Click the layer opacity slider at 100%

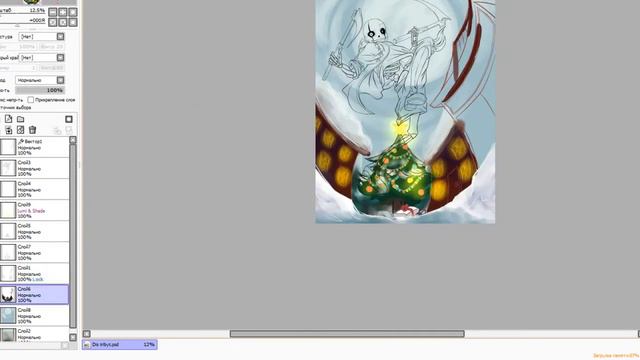(40, 90)
